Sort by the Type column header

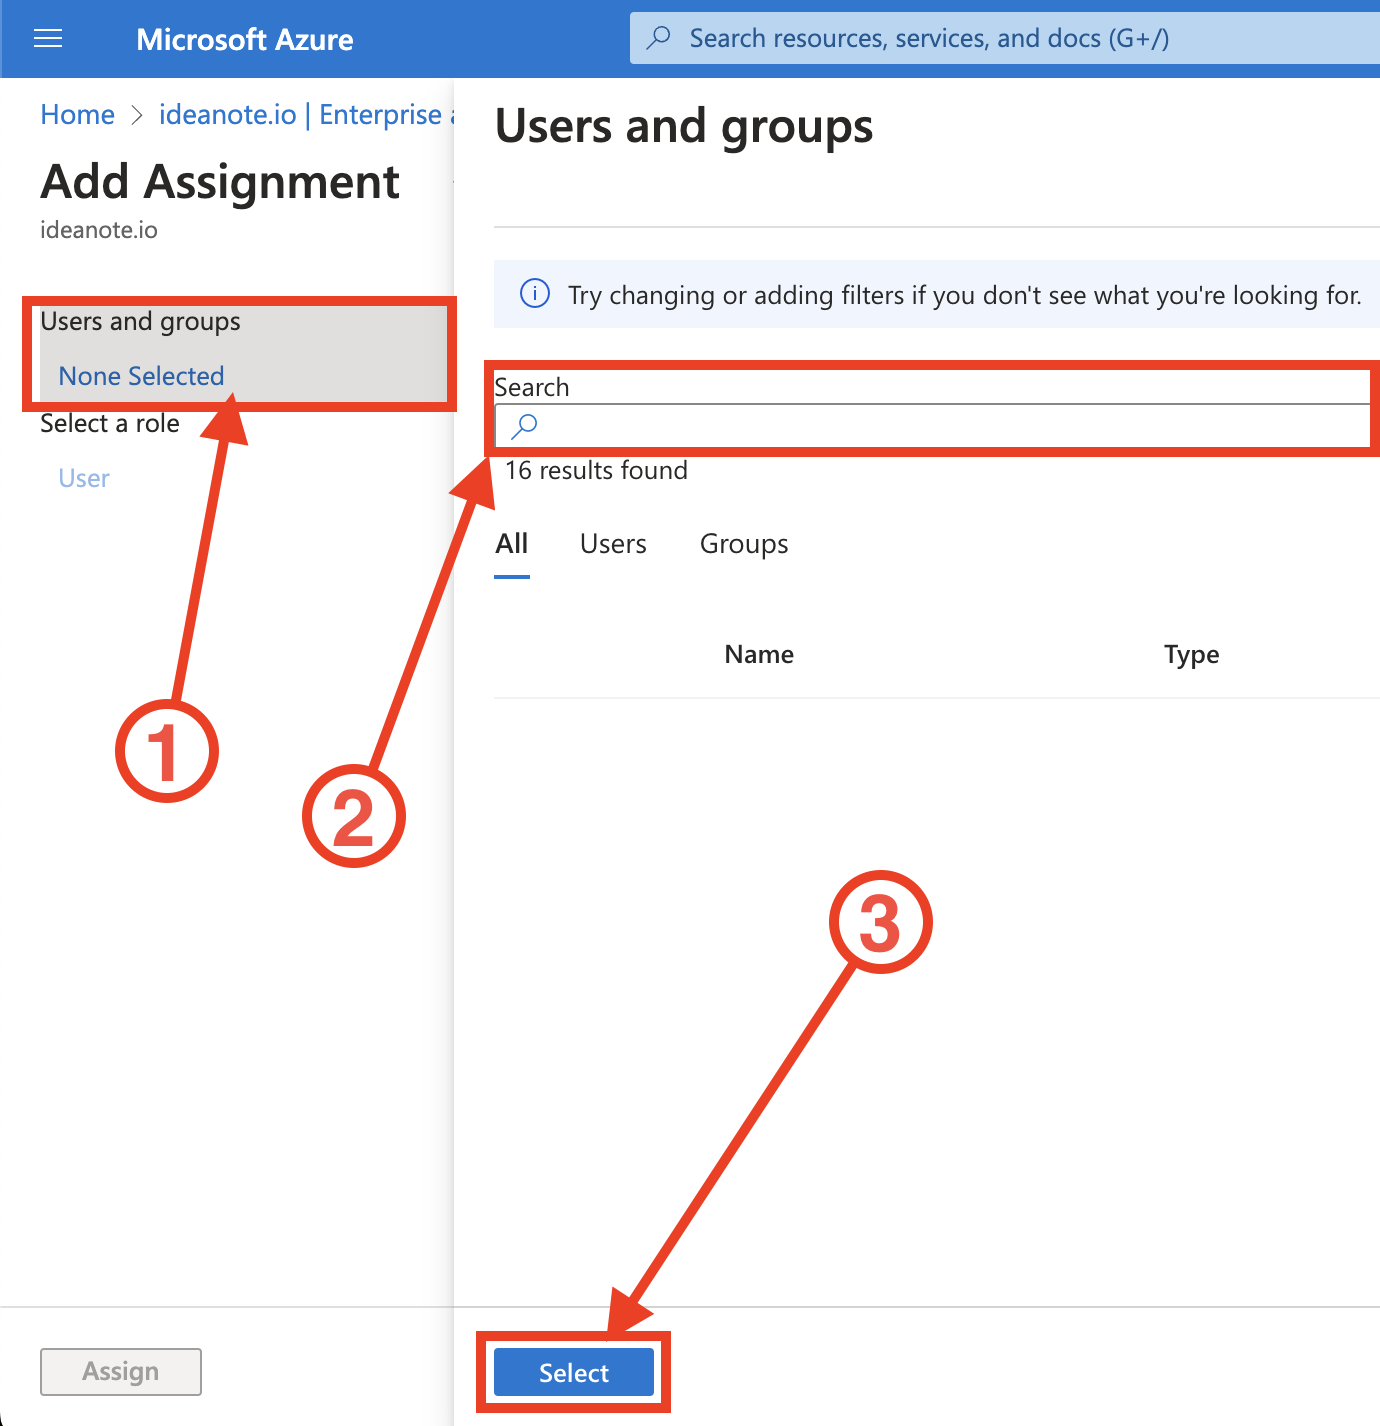(1191, 655)
